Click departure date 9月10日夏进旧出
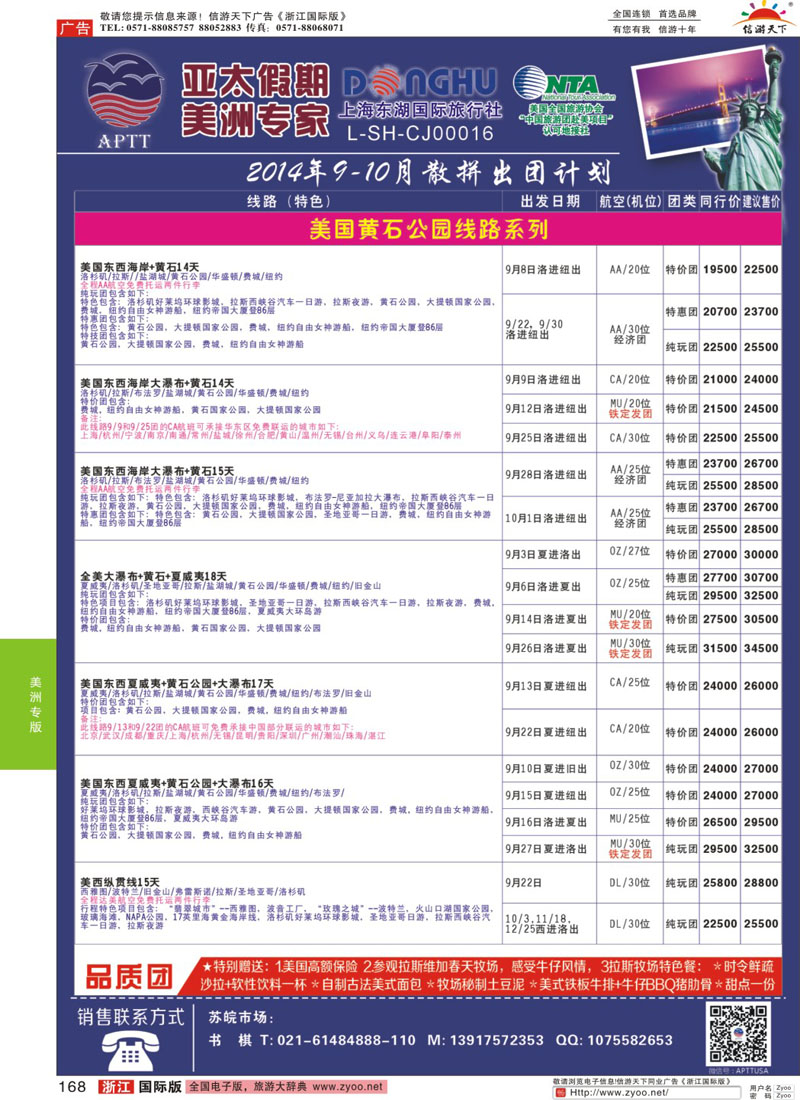800x1100 pixels. [546, 769]
